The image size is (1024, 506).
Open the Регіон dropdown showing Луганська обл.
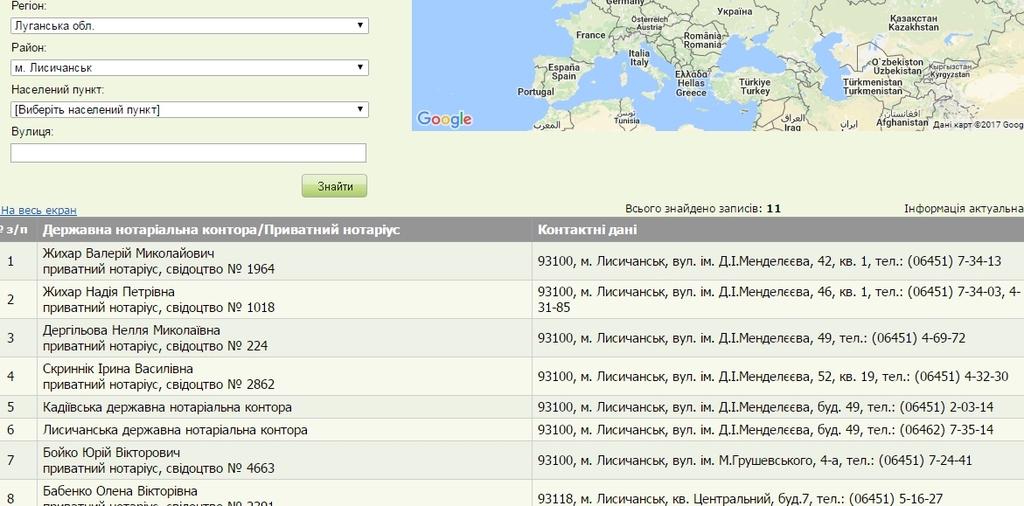pyautogui.click(x=189, y=26)
